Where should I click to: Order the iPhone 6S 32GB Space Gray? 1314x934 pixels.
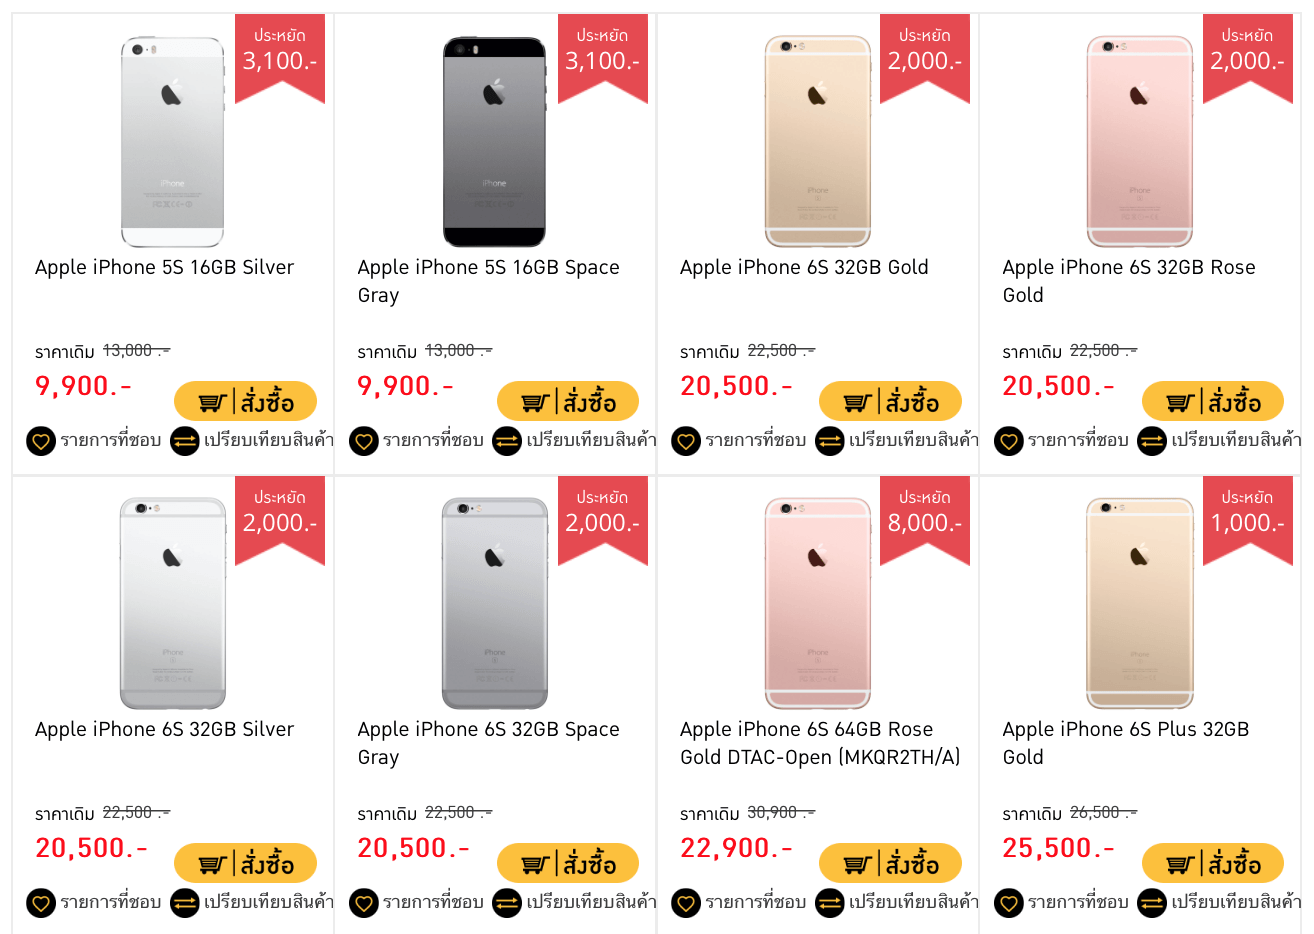tap(568, 863)
